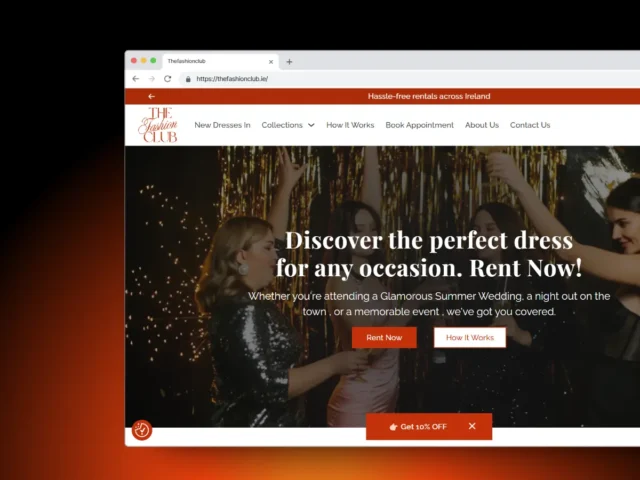Click the red macOS close window dot
Viewport: 640px width, 480px height.
(133, 60)
